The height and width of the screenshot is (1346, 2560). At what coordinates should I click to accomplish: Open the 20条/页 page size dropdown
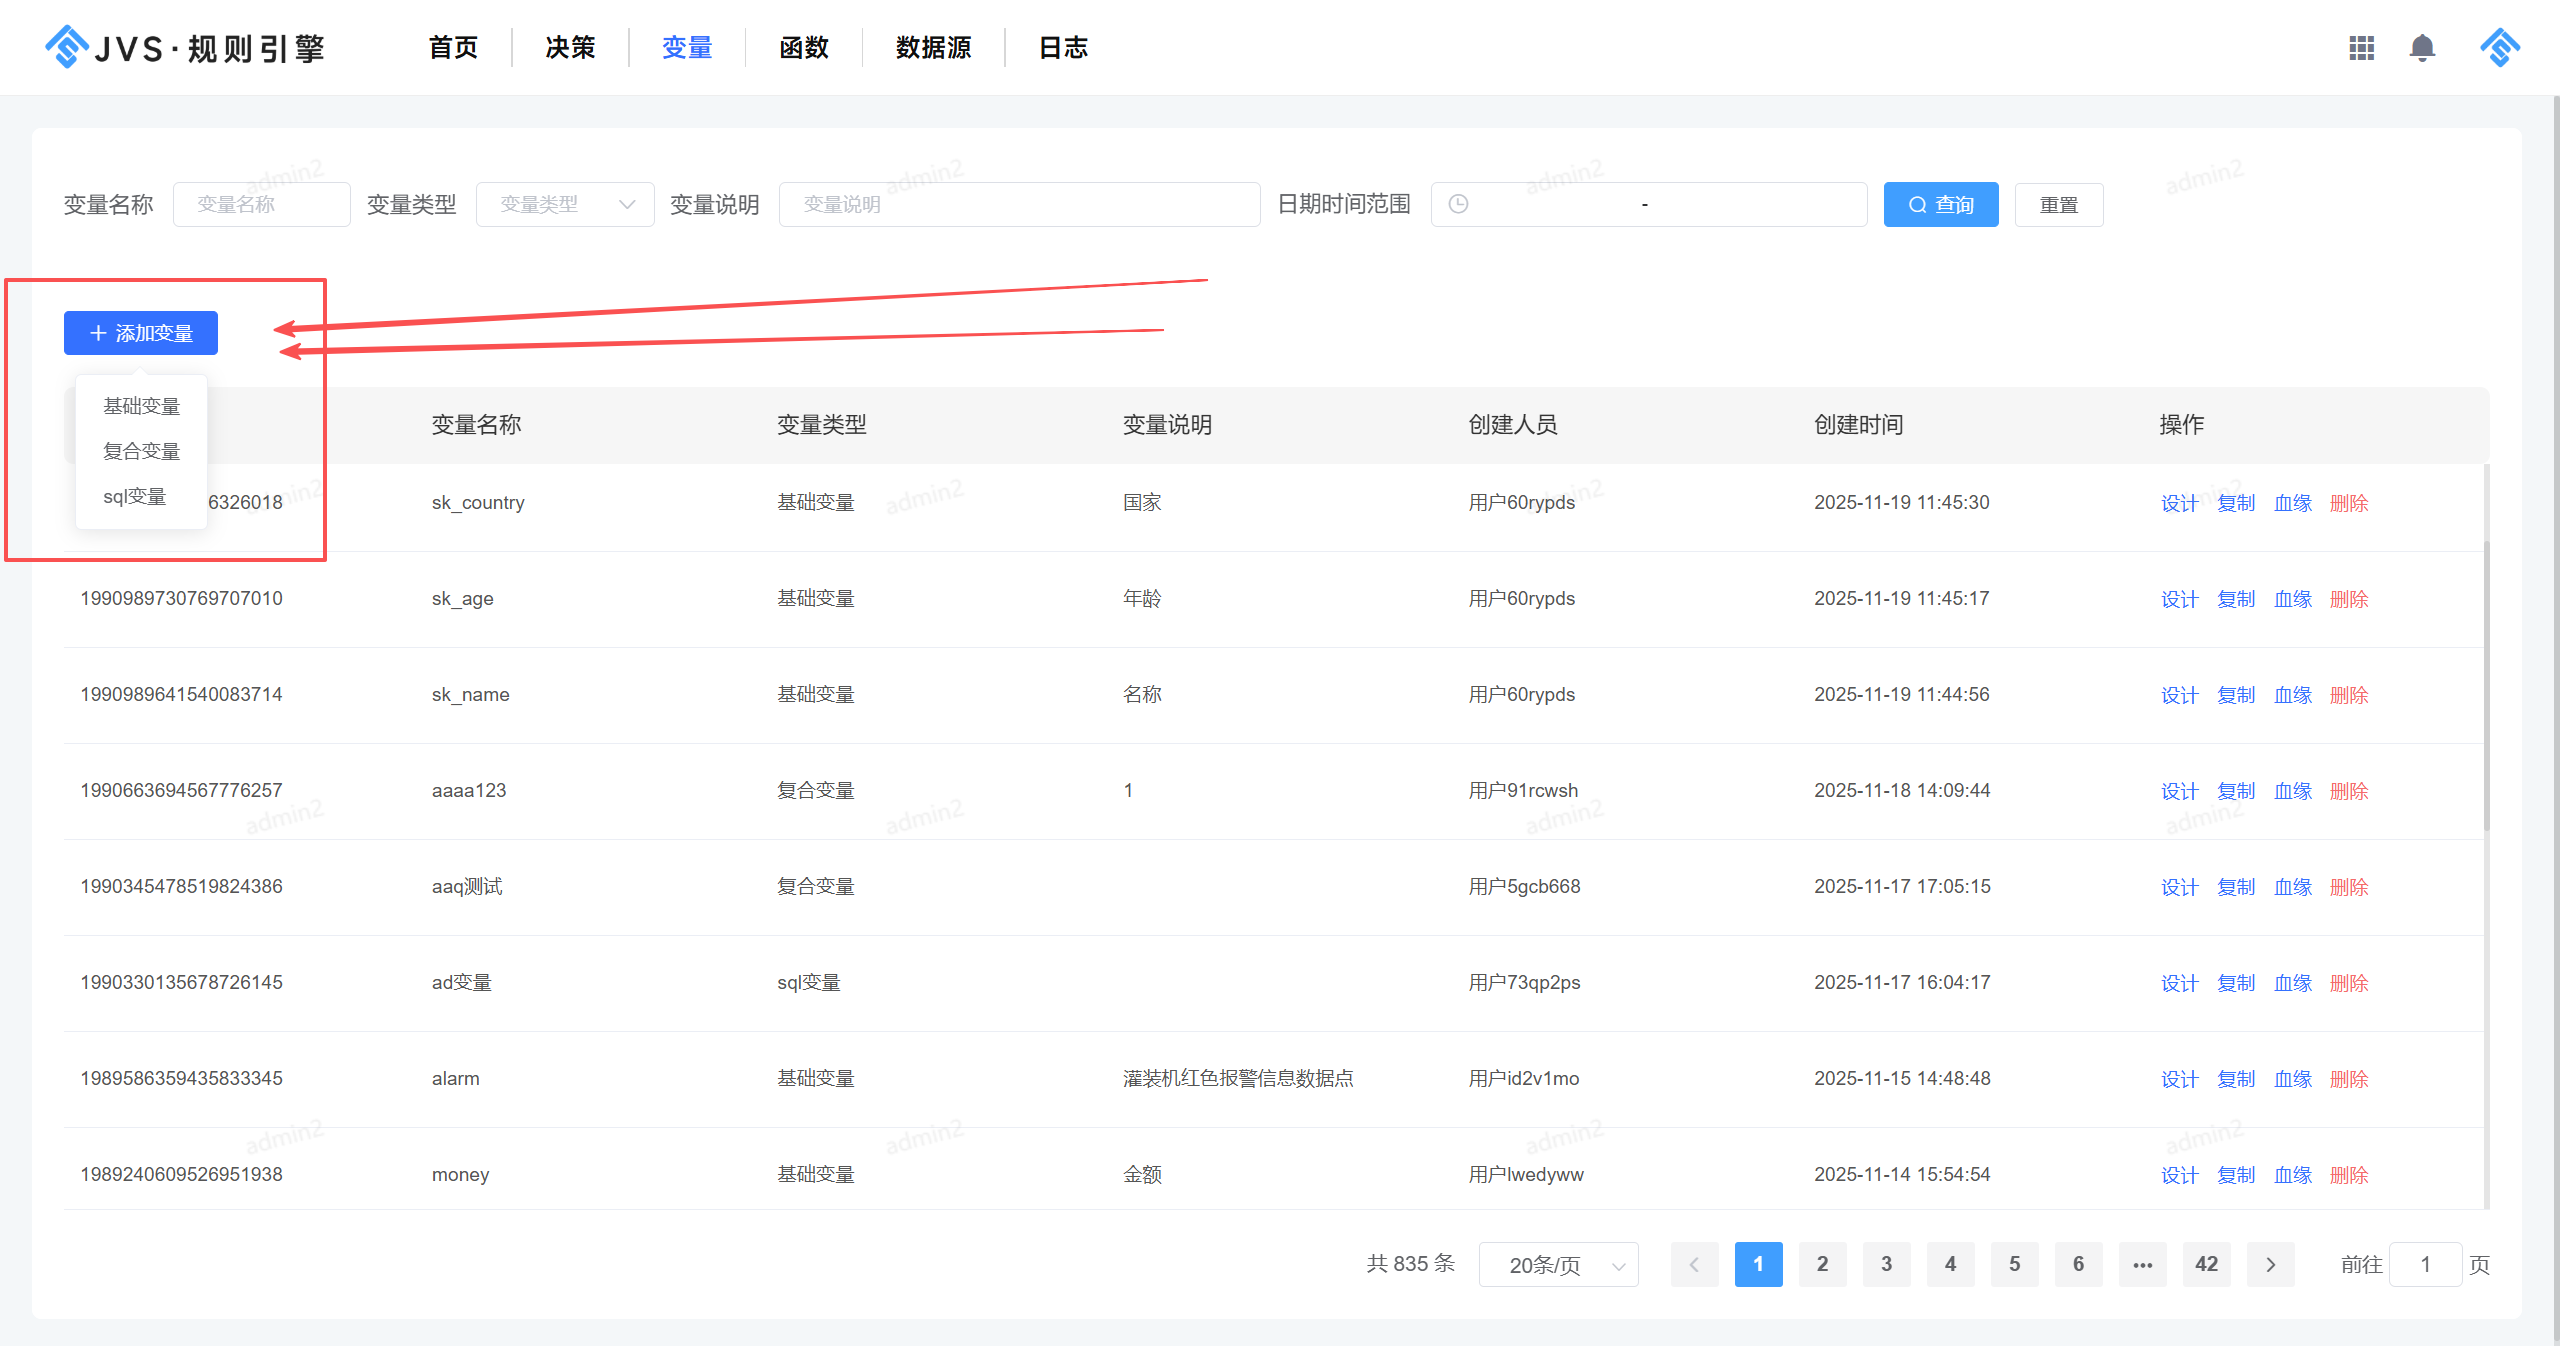pos(1558,1264)
